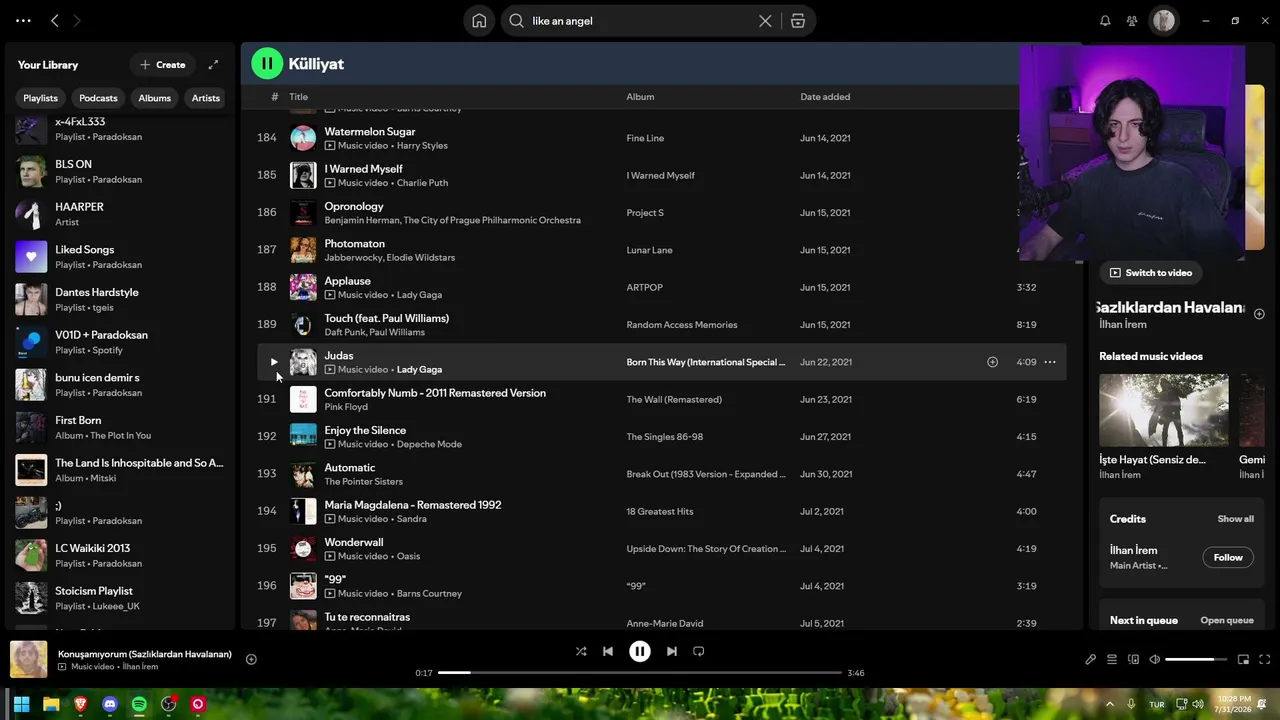Screen dimensions: 1280x720
Task: Open the now-playing song title Konuşamıyorum
Action: pos(145,654)
